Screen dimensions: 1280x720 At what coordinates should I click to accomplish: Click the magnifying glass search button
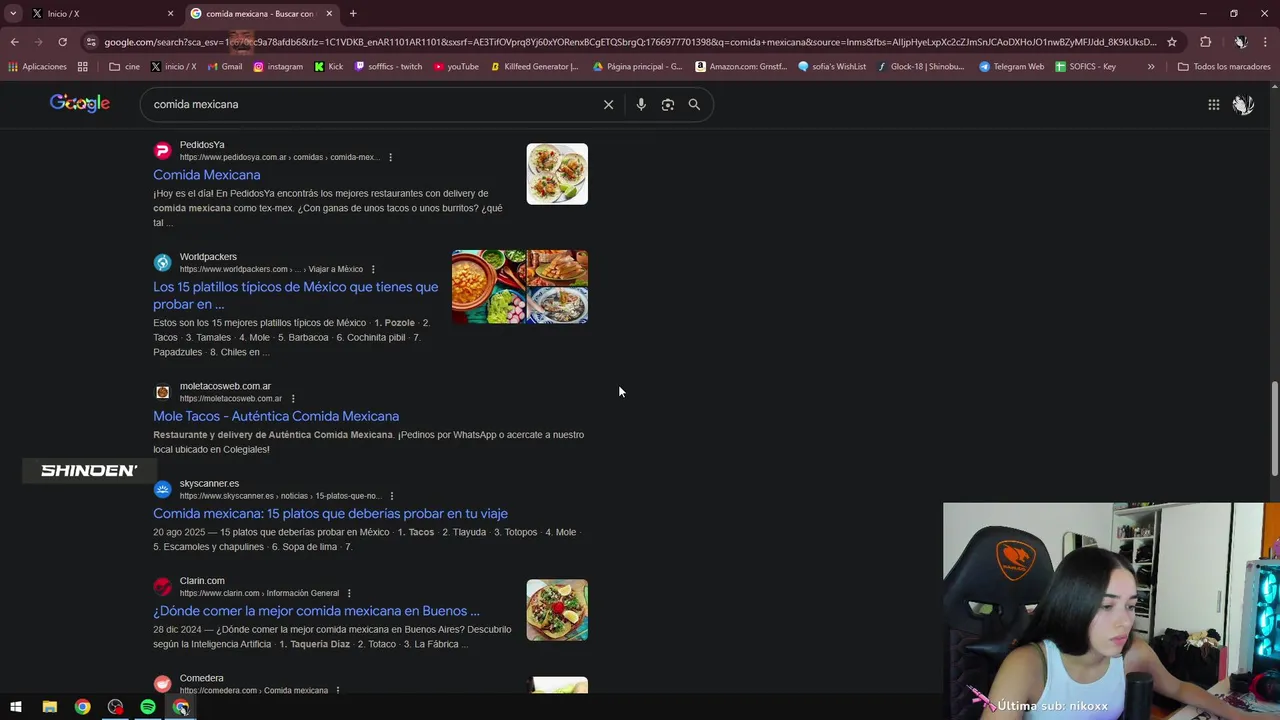coord(694,104)
